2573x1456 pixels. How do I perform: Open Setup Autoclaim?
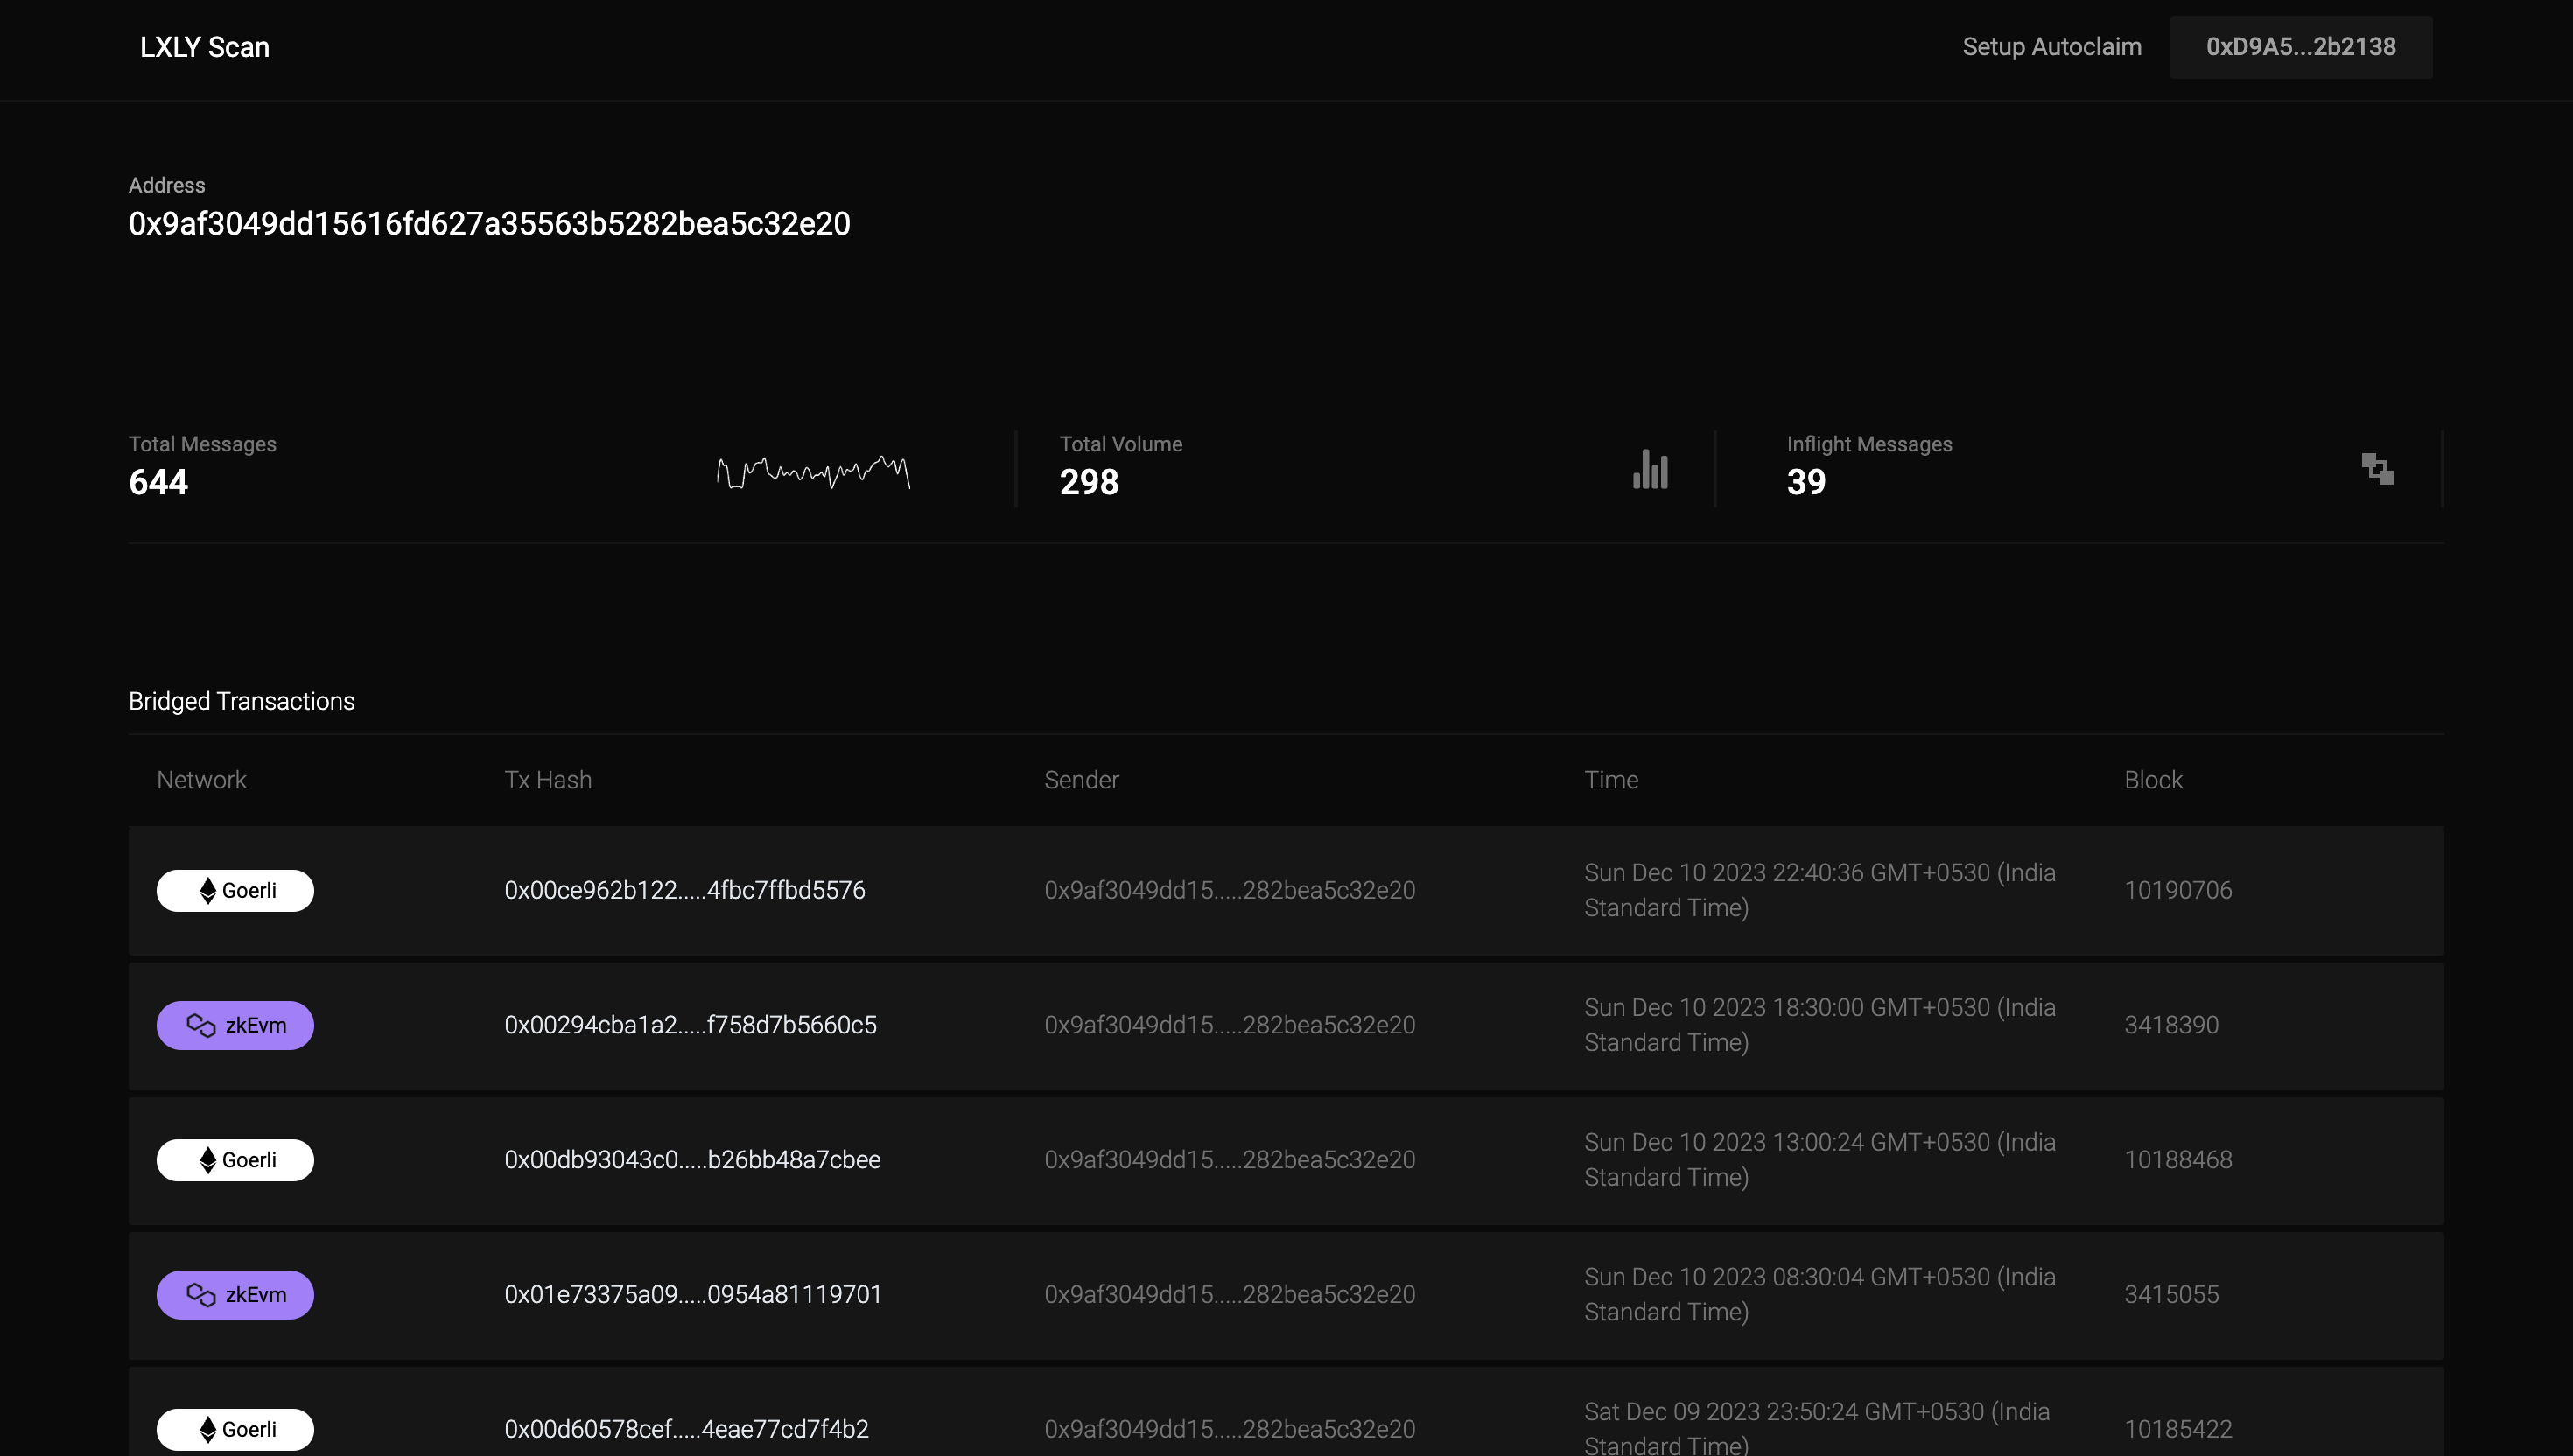2051,47
